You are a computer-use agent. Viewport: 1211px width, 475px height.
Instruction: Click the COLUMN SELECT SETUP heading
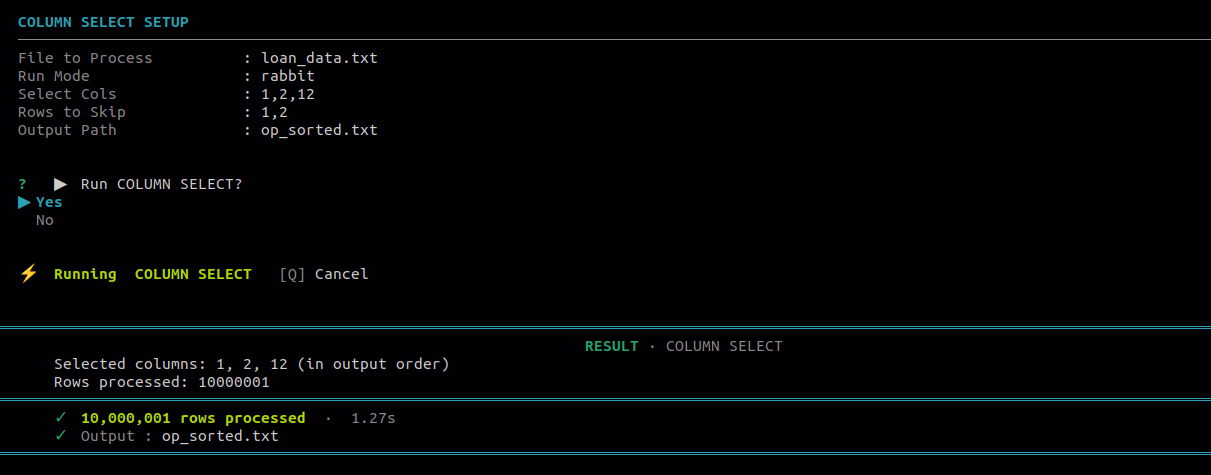[x=103, y=22]
